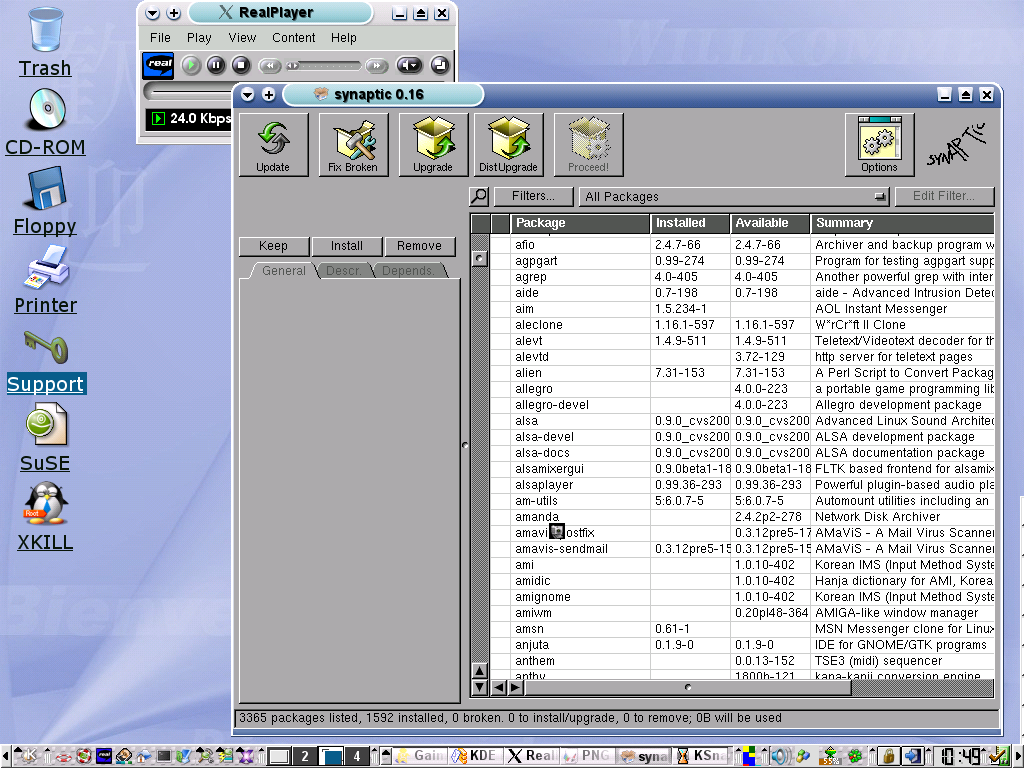Open the View menu in RealPlayer

point(242,38)
